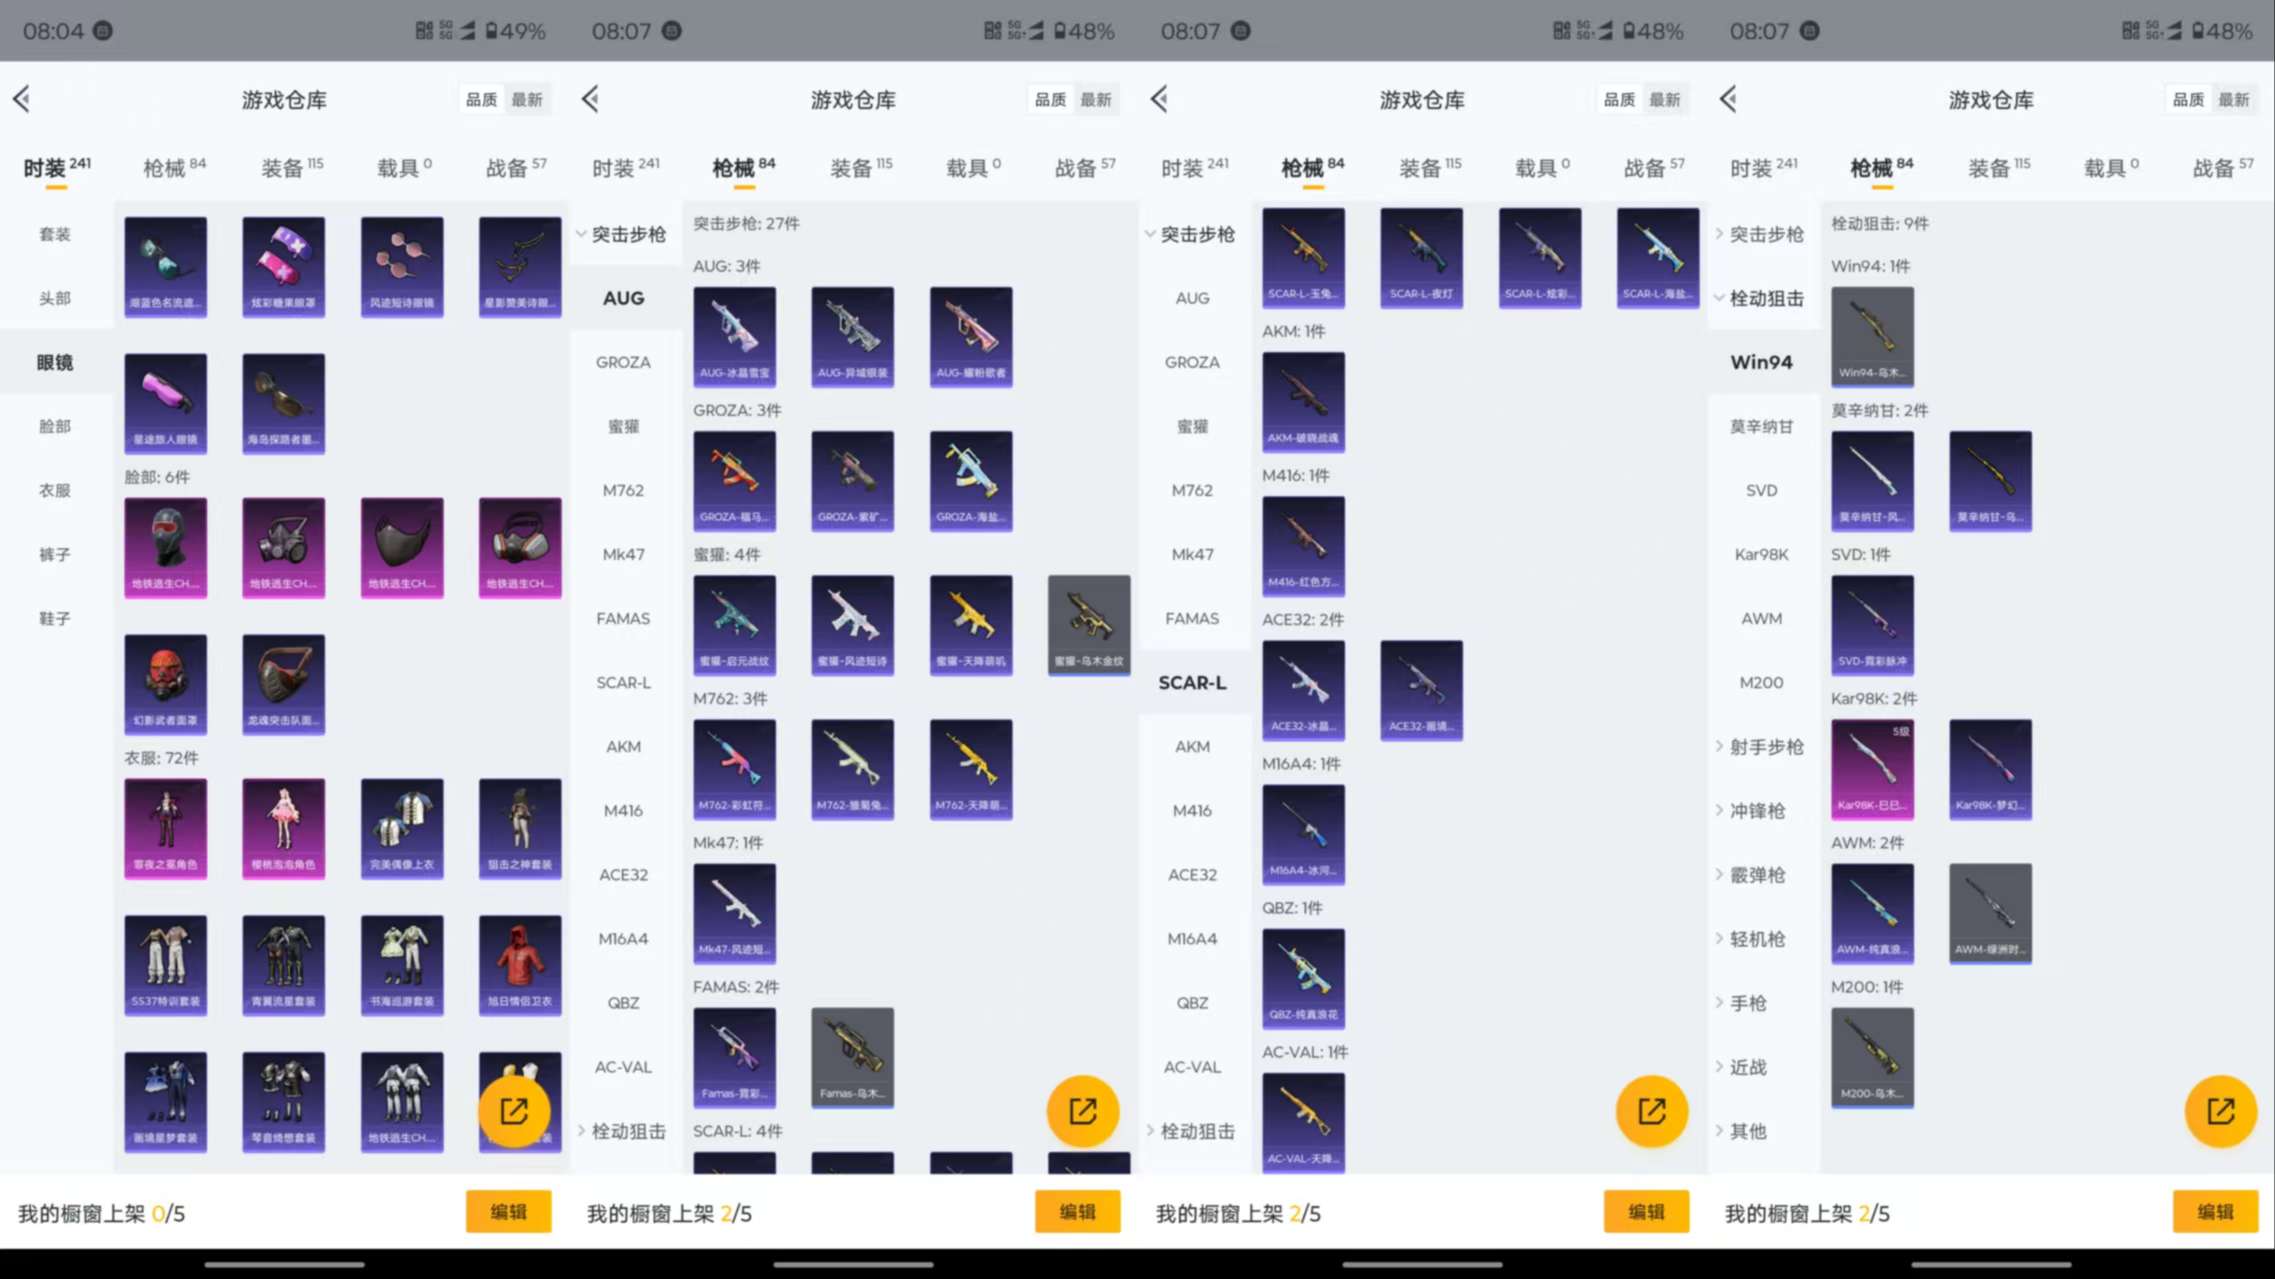Select the red hoodie clothing item icon

click(x=520, y=964)
